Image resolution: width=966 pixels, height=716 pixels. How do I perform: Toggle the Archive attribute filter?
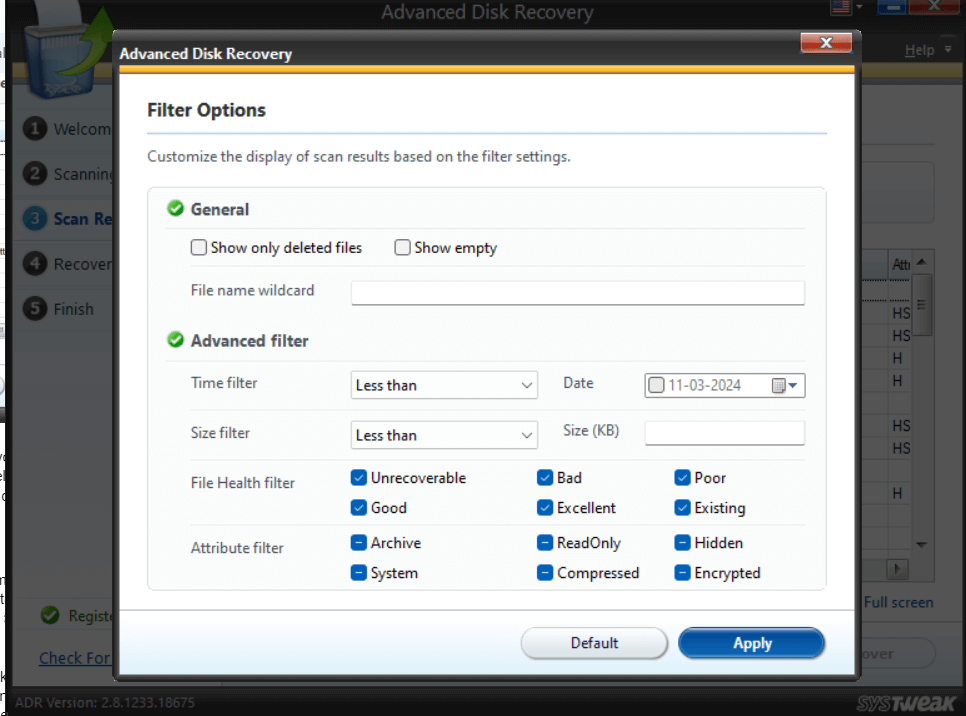[359, 543]
